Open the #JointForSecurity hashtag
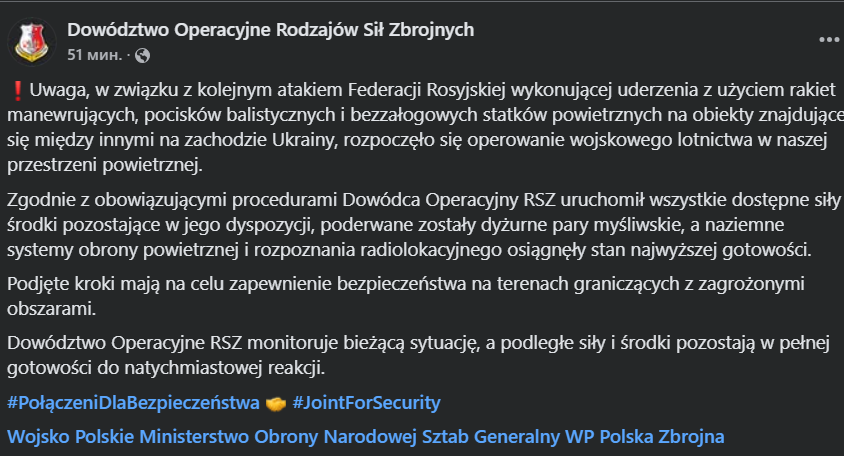The image size is (844, 456). coord(366,403)
